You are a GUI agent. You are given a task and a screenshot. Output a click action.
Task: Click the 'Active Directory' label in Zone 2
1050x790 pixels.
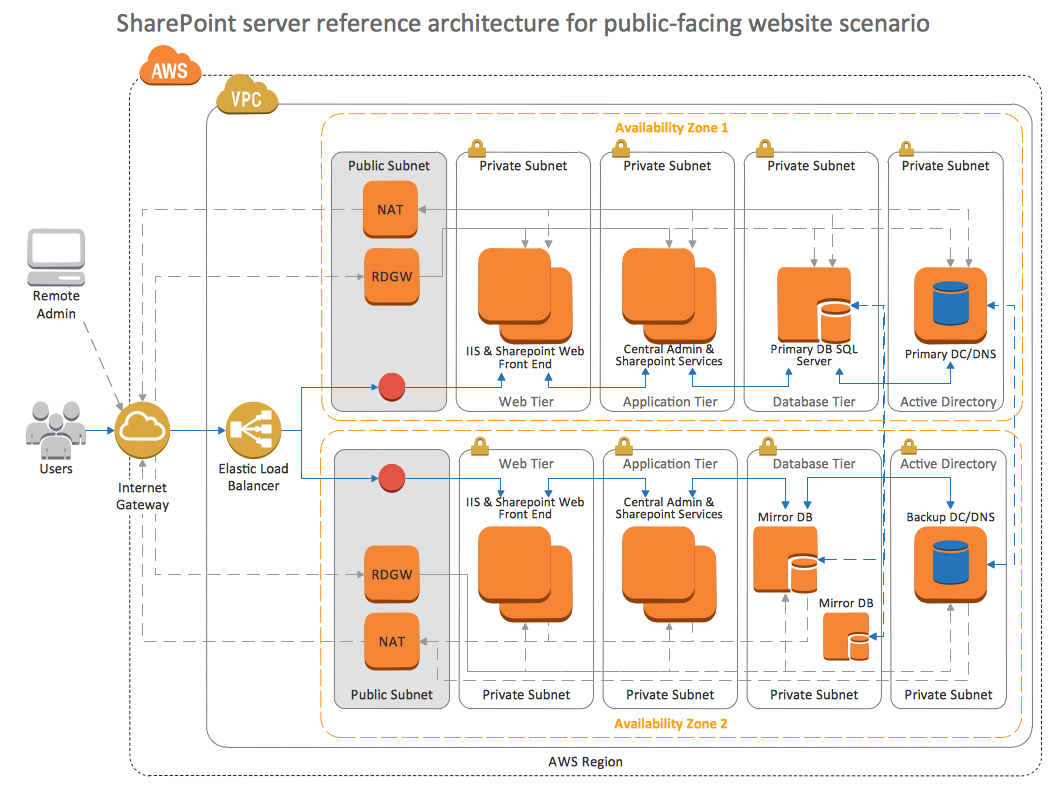(x=948, y=464)
